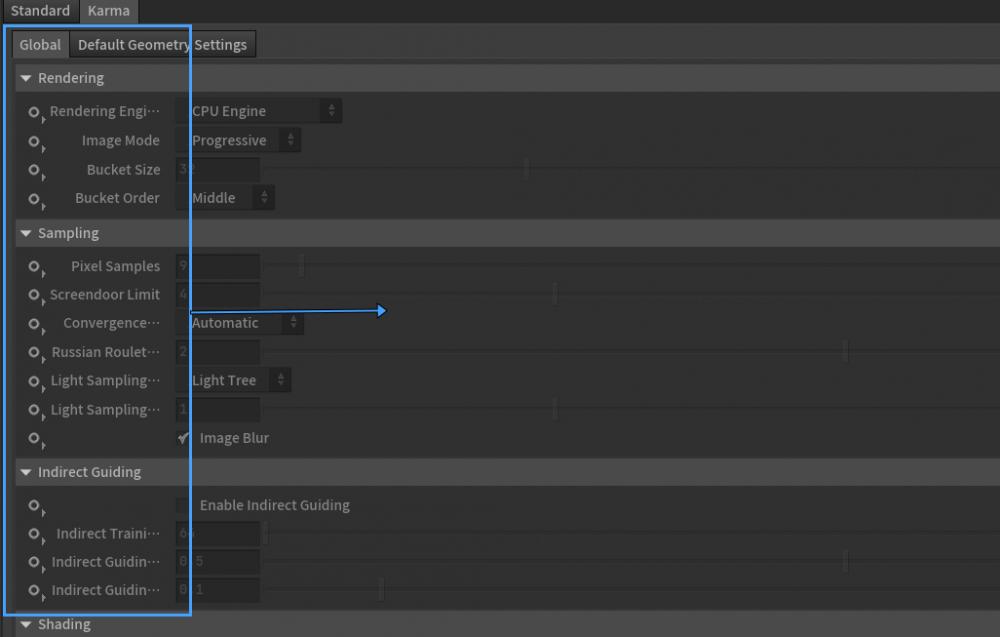Image resolution: width=1000 pixels, height=637 pixels.
Task: Click the parameter icon beside Indirect Training
Action: click(34, 533)
